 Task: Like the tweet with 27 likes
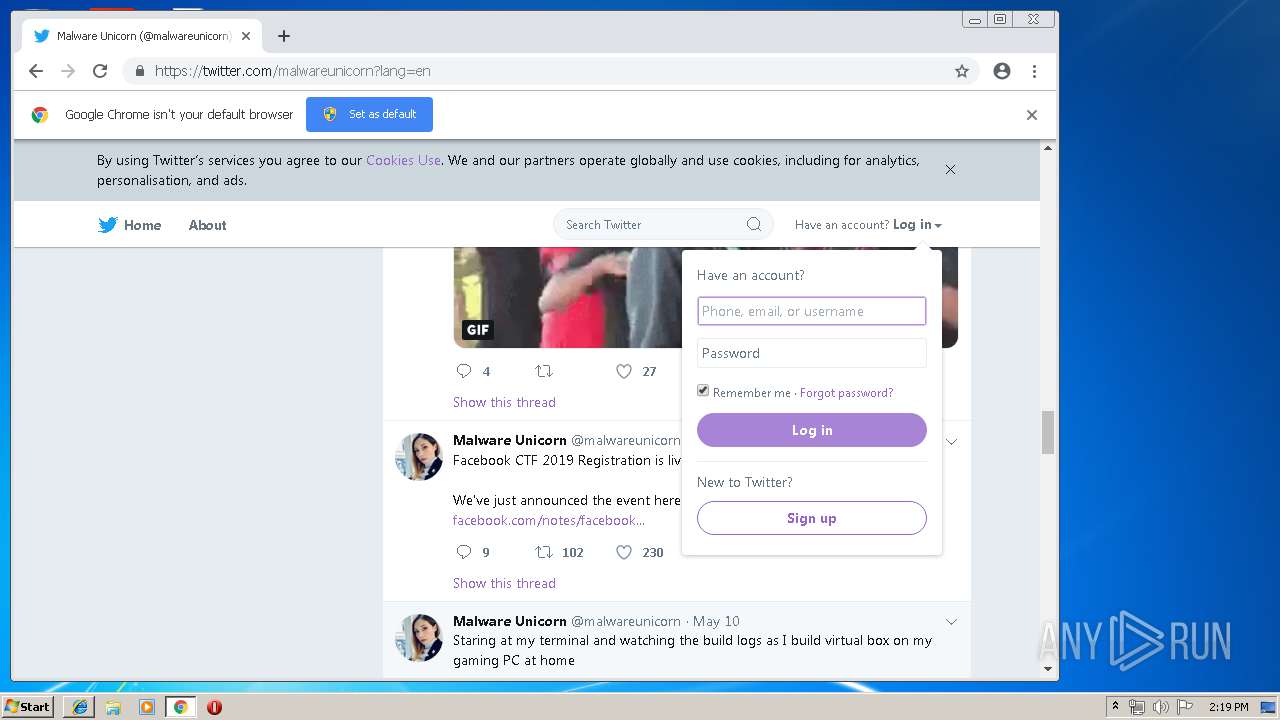pos(624,371)
